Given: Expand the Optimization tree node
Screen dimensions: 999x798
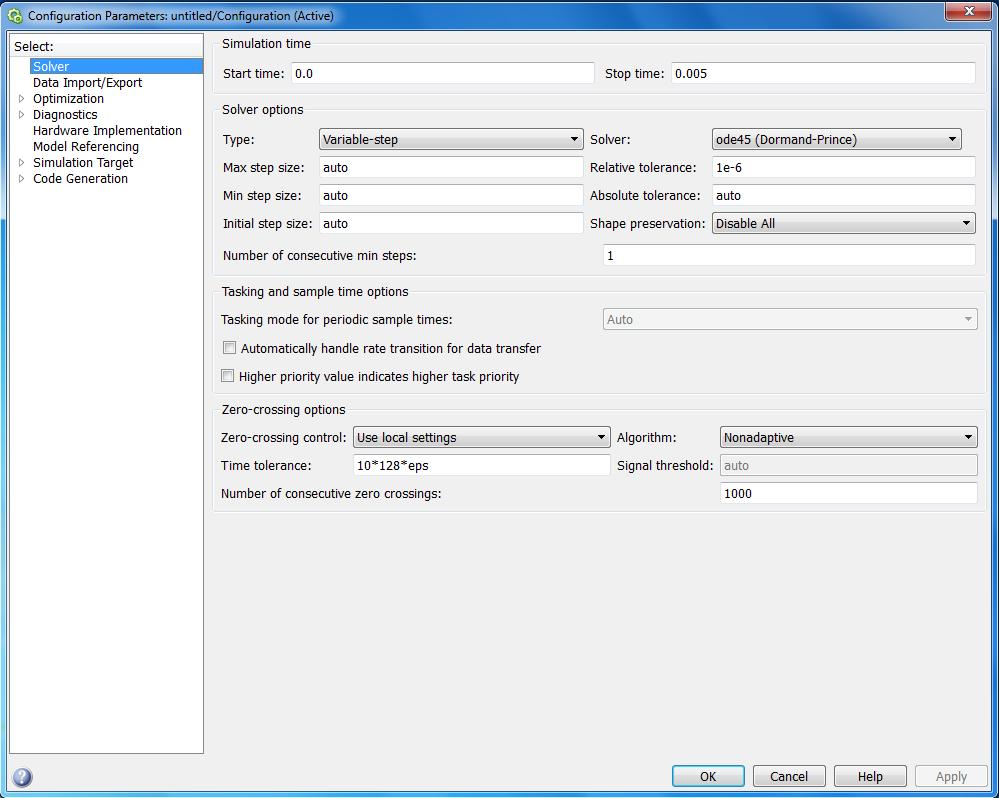Looking at the screenshot, I should [x=22, y=99].
